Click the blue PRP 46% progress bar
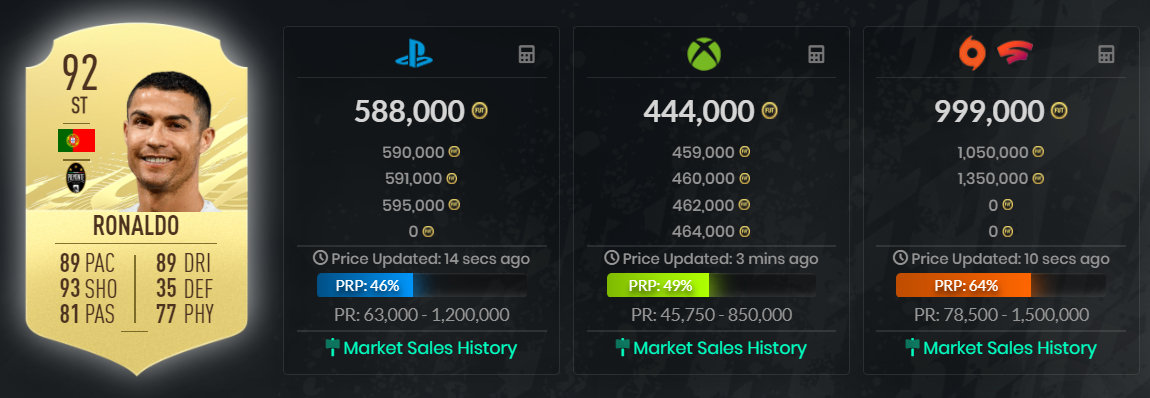Image resolution: width=1150 pixels, height=398 pixels. point(422,286)
